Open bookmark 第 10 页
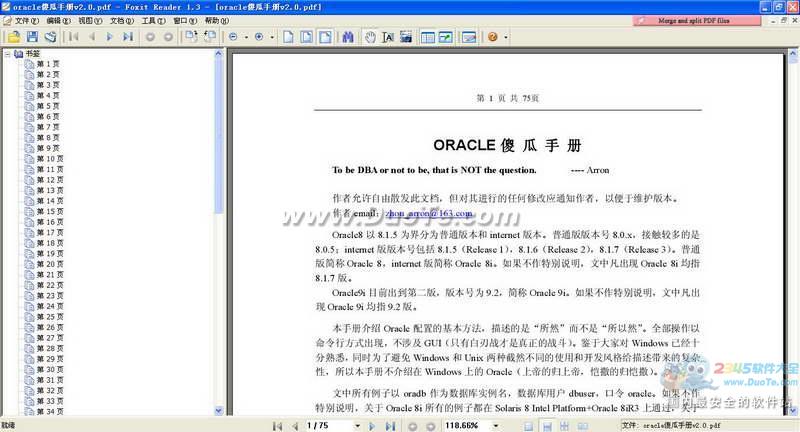The width and height of the screenshot is (800, 432). [49, 159]
